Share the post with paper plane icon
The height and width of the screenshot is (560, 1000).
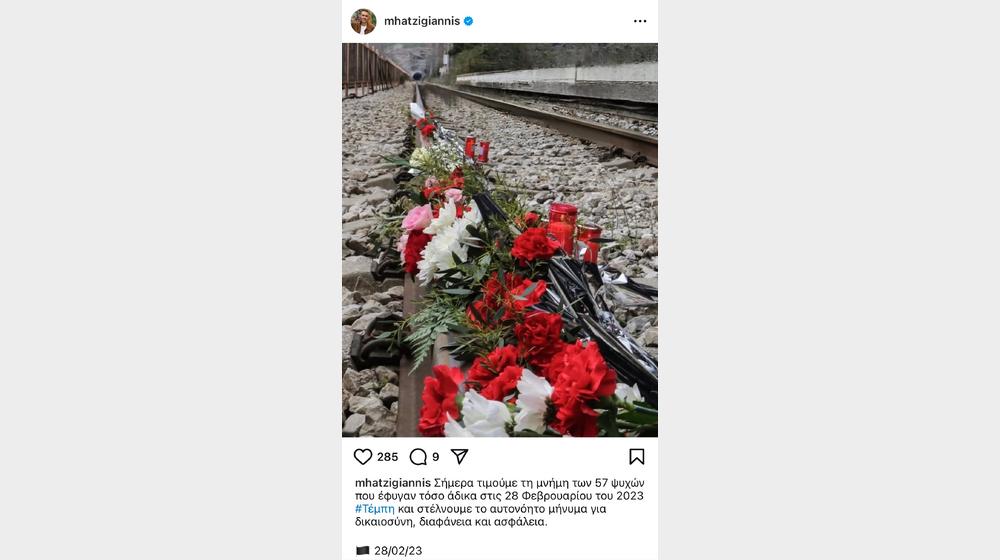coord(459,457)
